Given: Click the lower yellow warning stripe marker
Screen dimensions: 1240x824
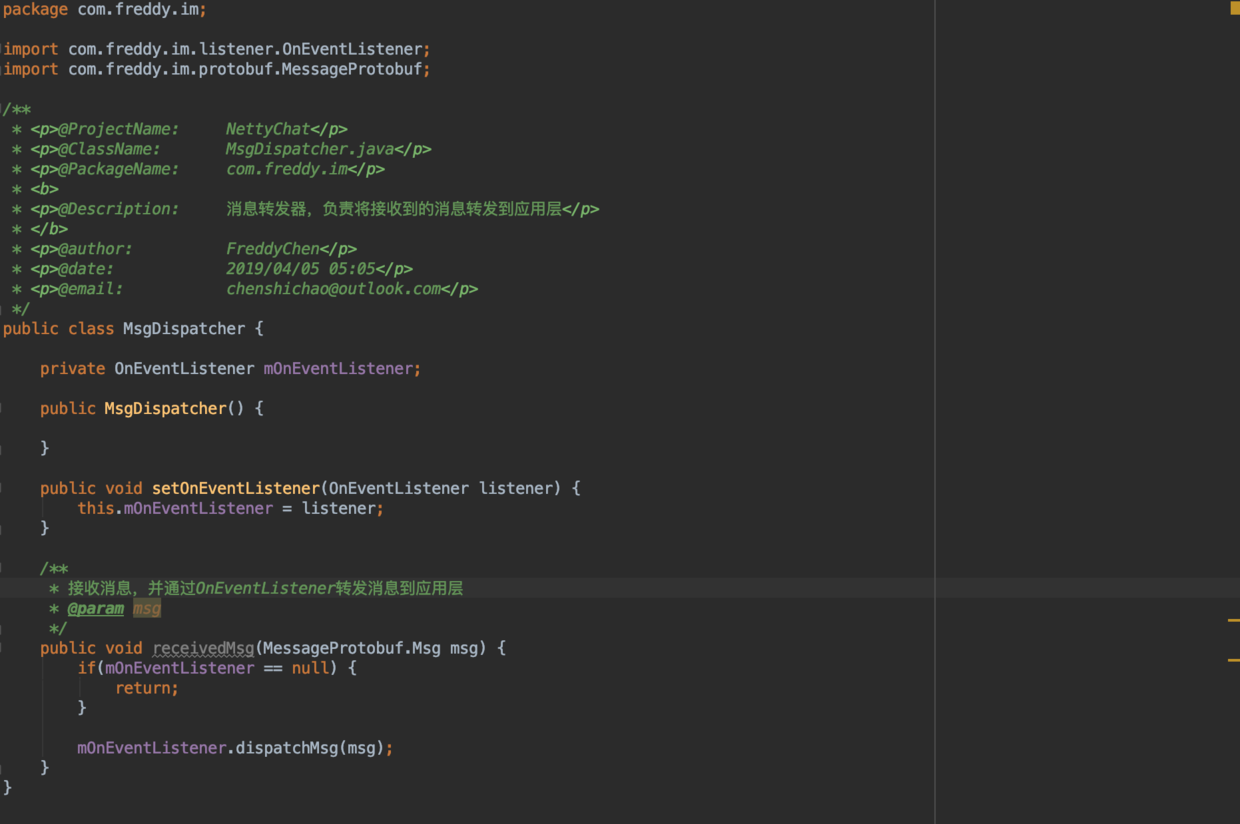Looking at the screenshot, I should [1234, 660].
